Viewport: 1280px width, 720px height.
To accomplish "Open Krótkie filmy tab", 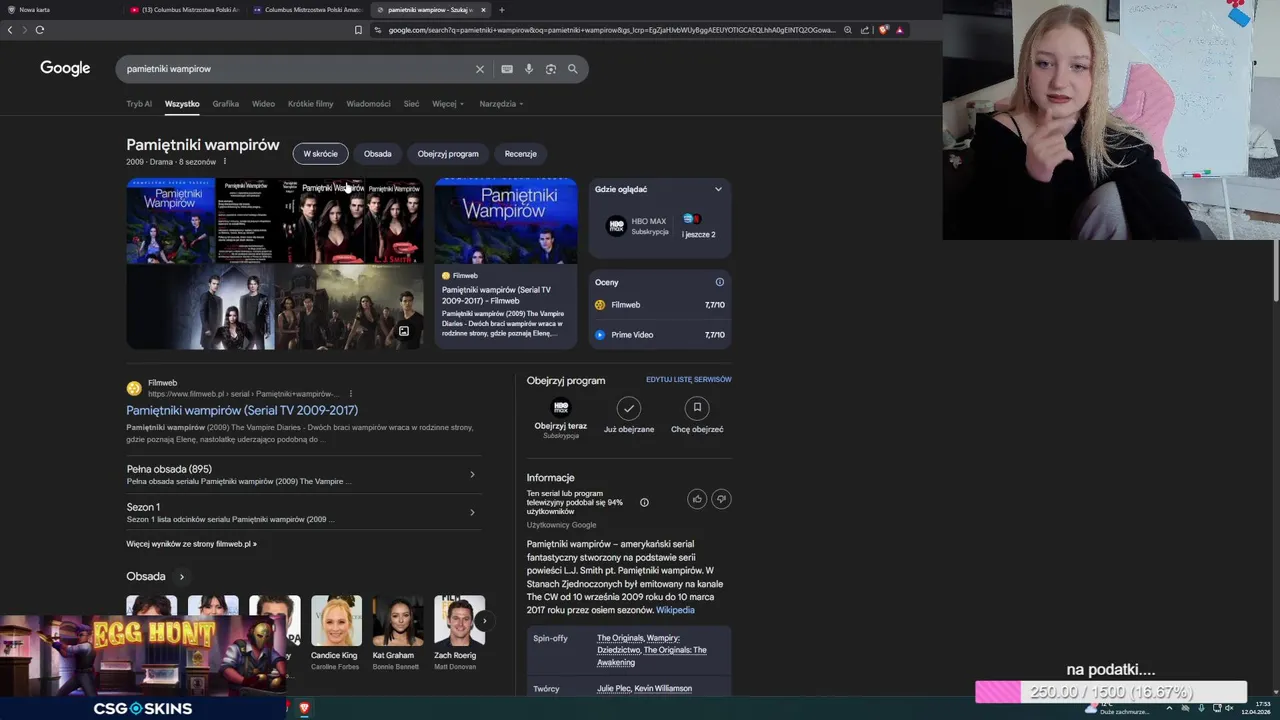I will click(310, 104).
